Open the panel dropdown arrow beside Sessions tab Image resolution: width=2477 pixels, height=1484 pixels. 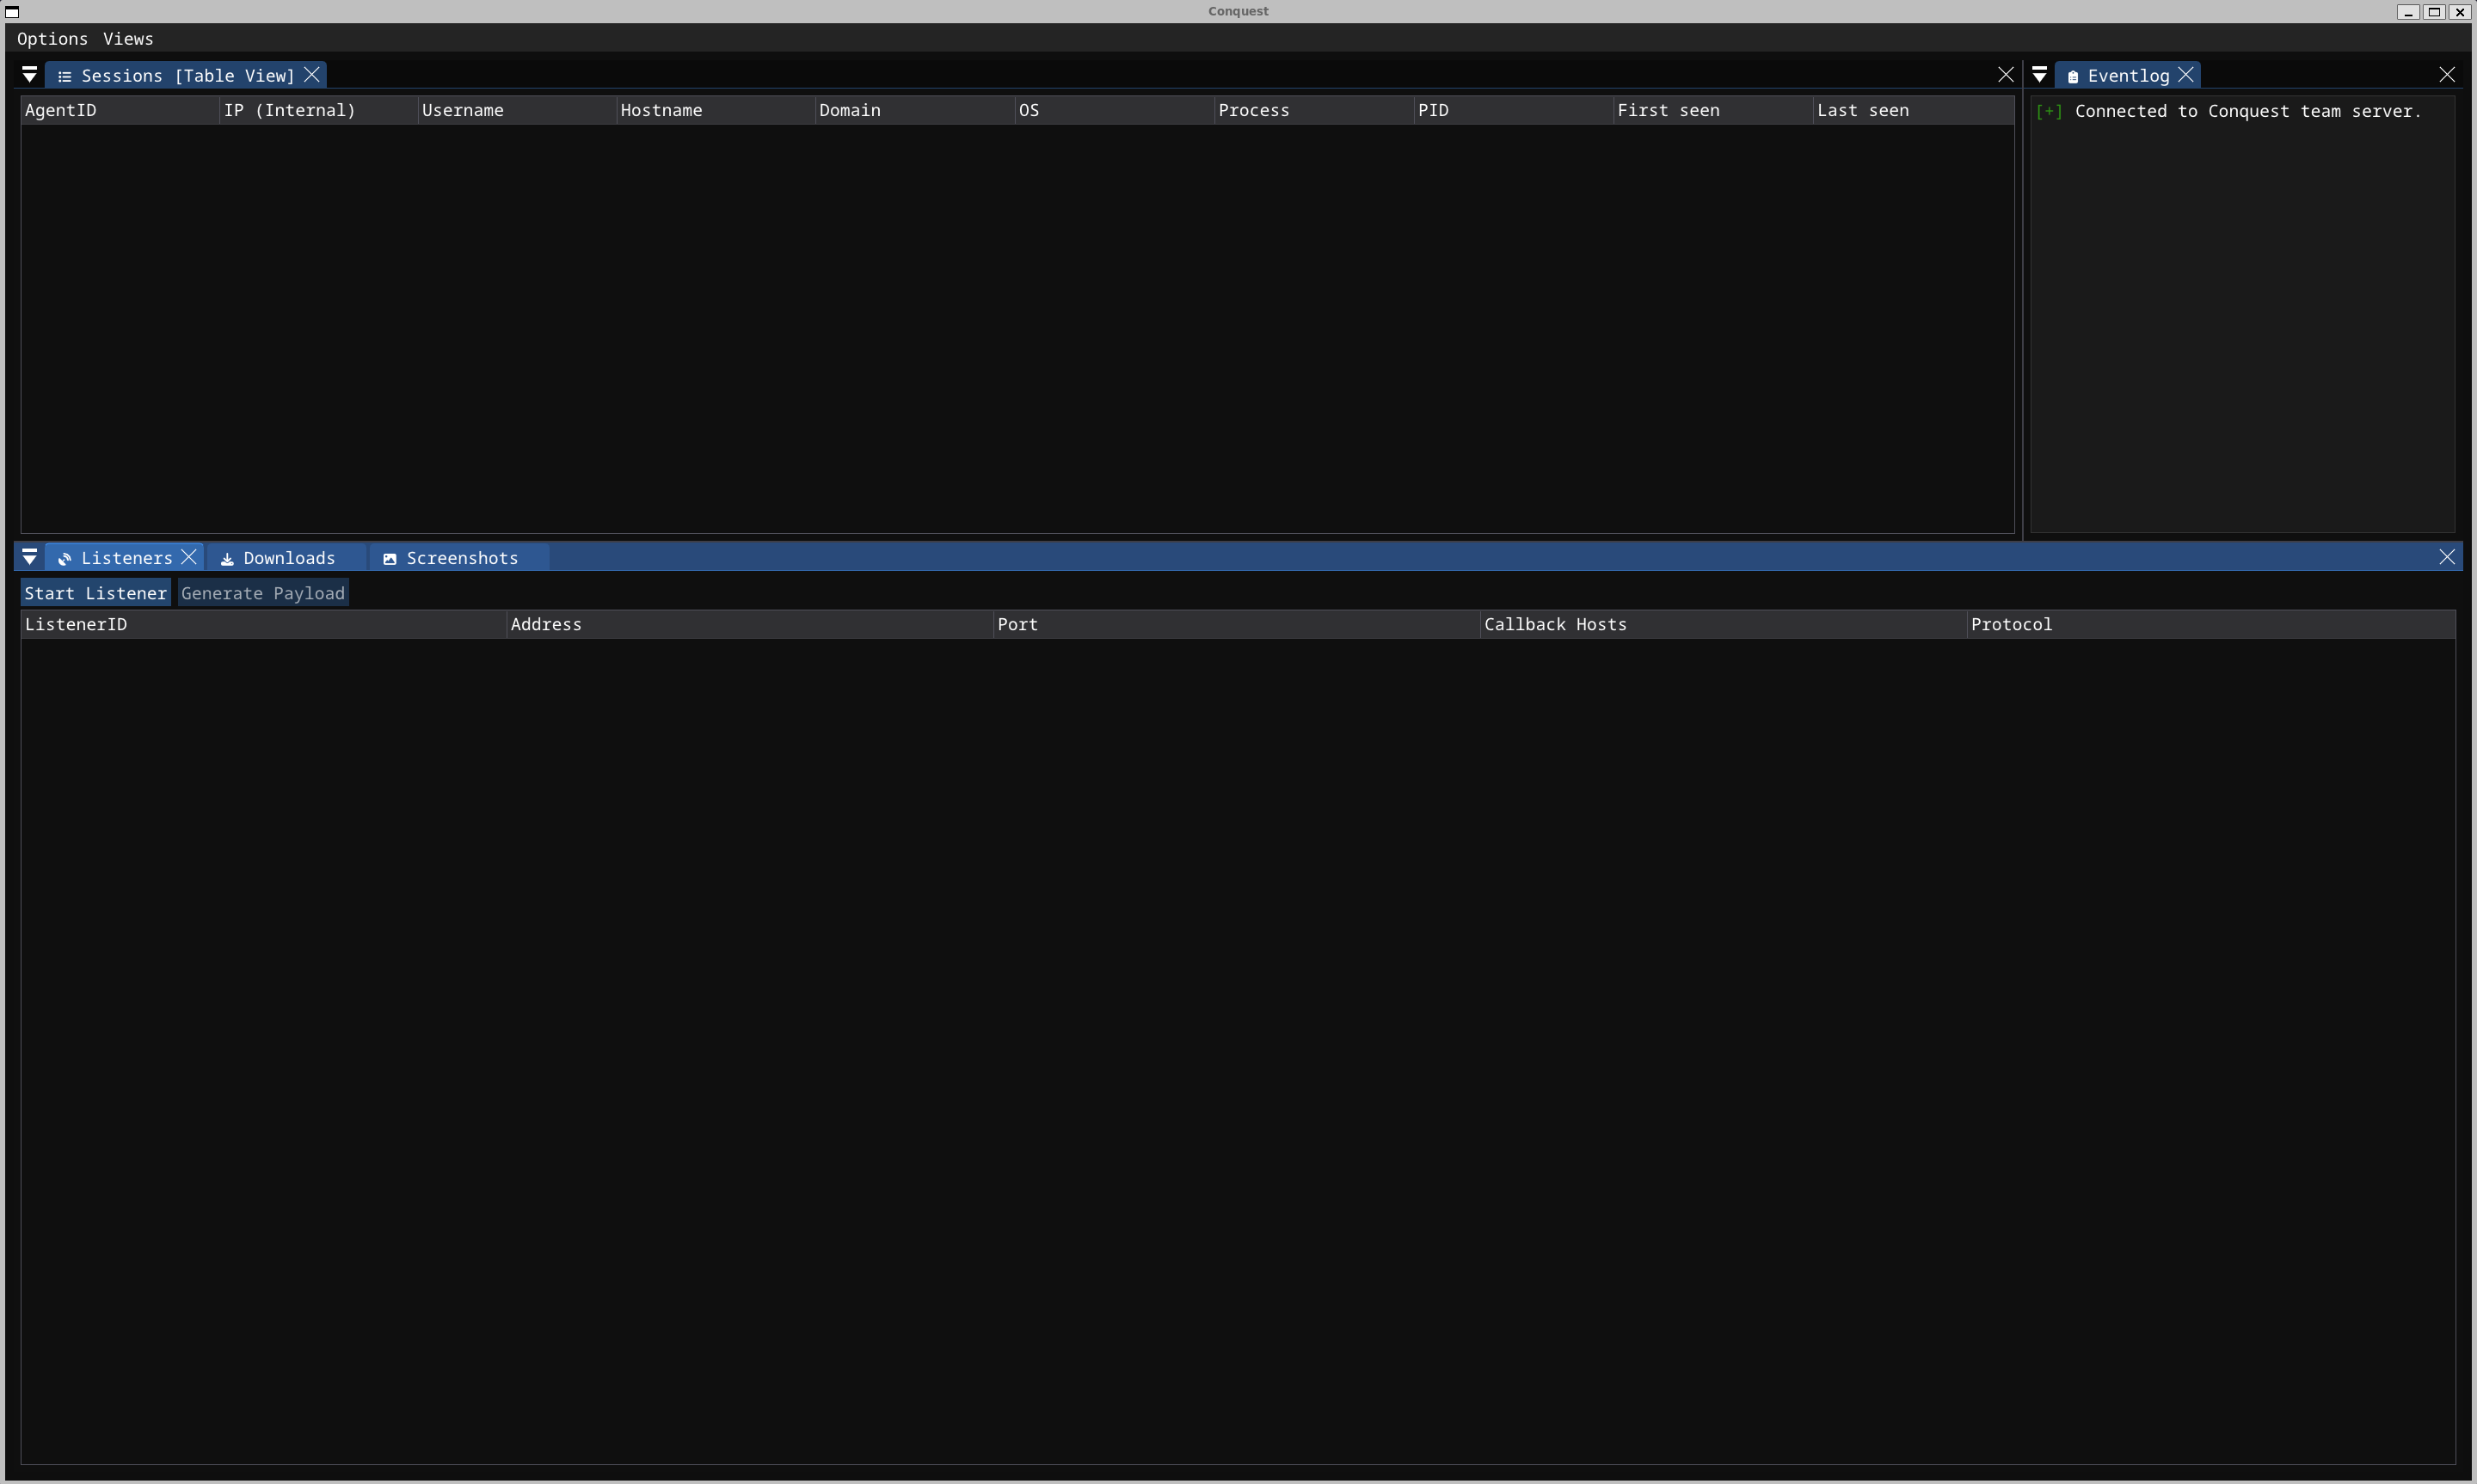29,74
